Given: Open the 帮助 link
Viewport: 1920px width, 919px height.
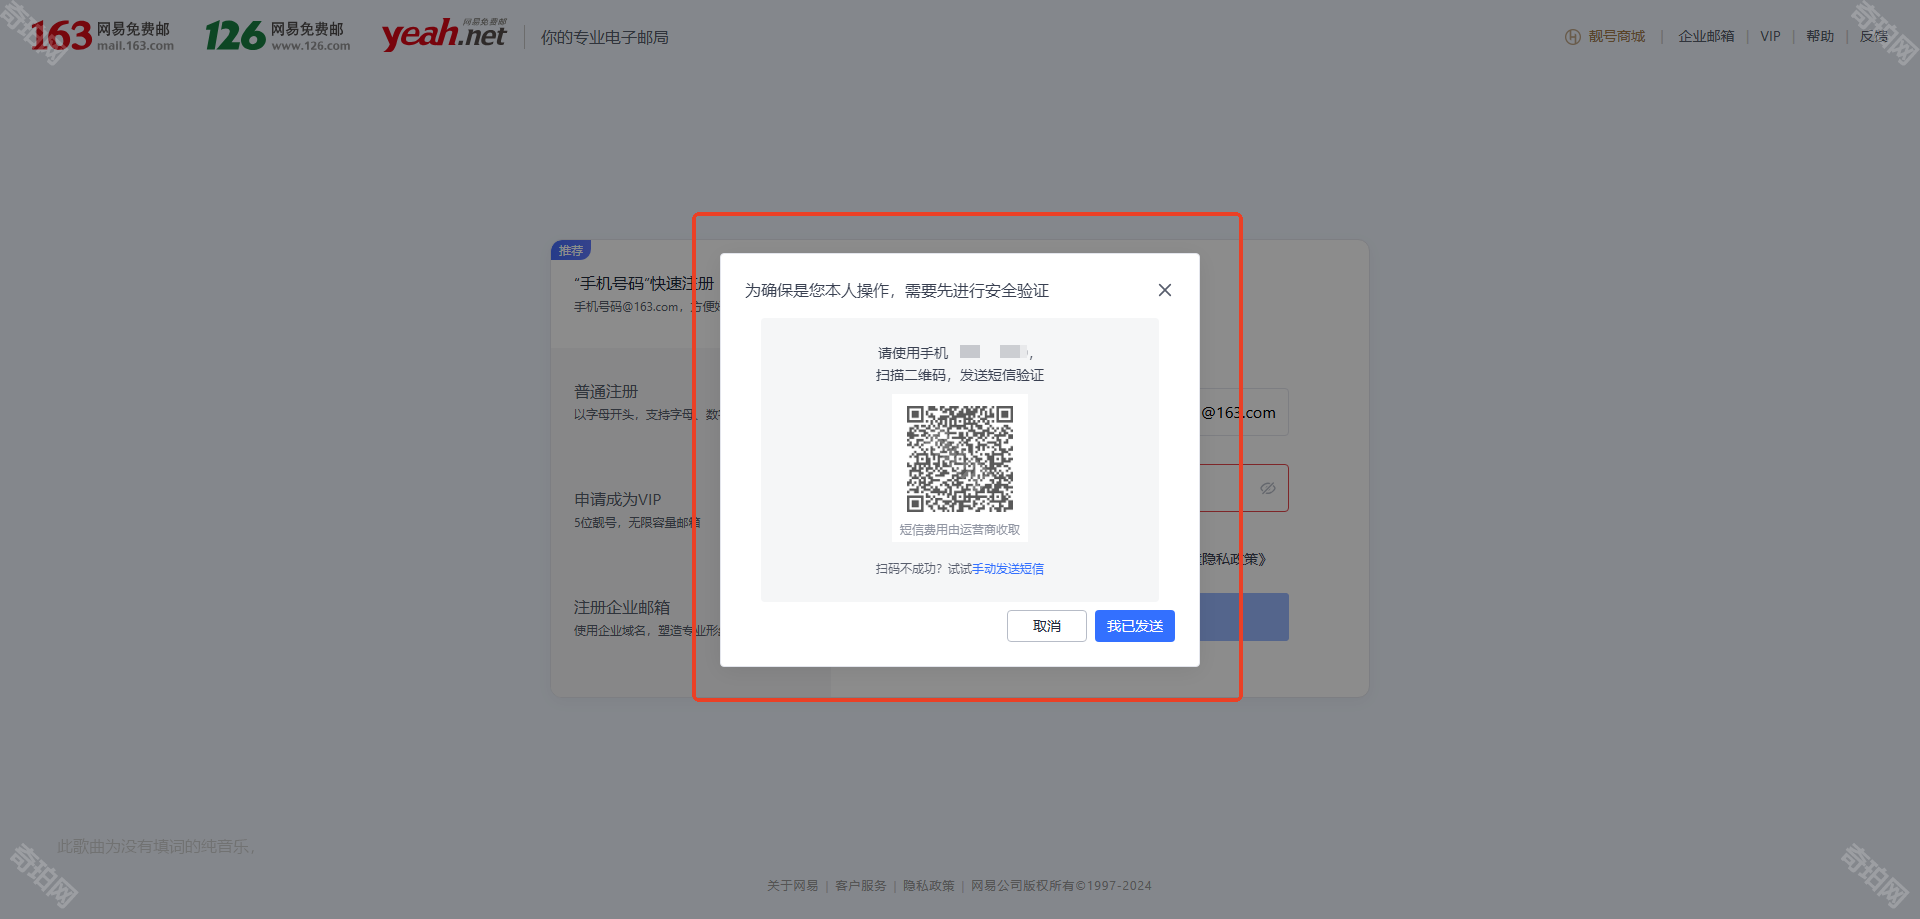Looking at the screenshot, I should [x=1819, y=37].
